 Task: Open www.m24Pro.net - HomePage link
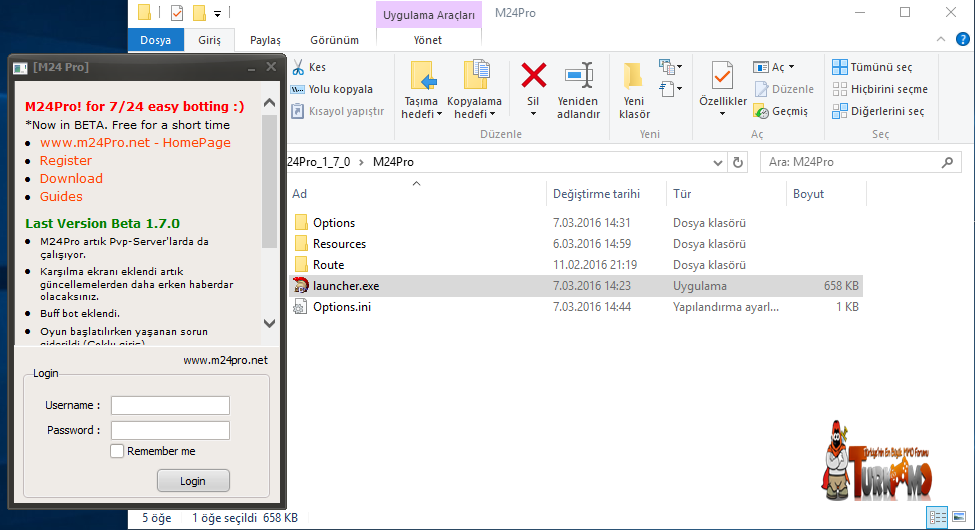tap(135, 142)
